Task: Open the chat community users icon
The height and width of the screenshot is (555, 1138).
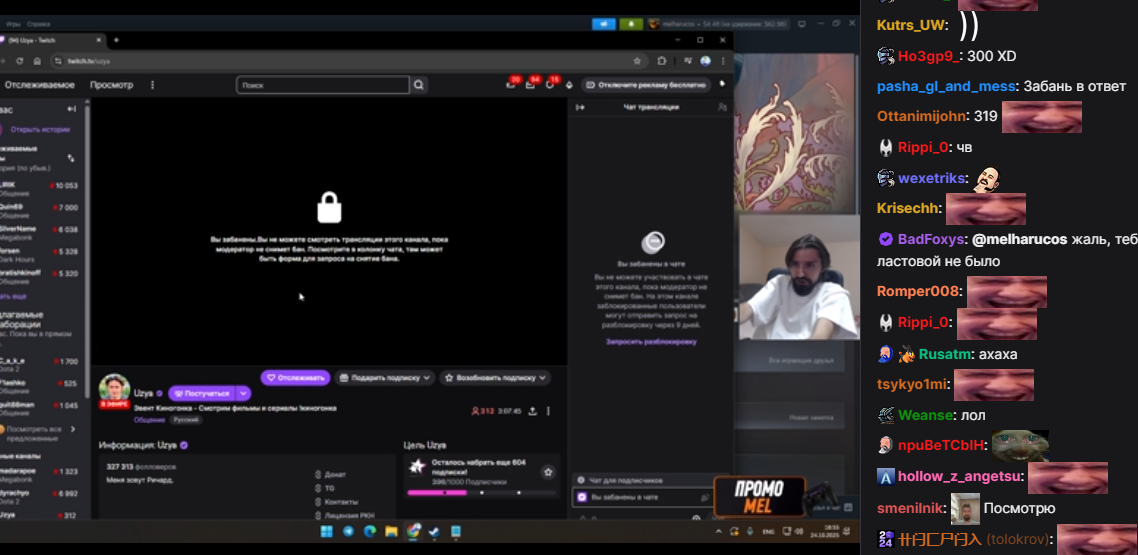Action: tap(721, 107)
